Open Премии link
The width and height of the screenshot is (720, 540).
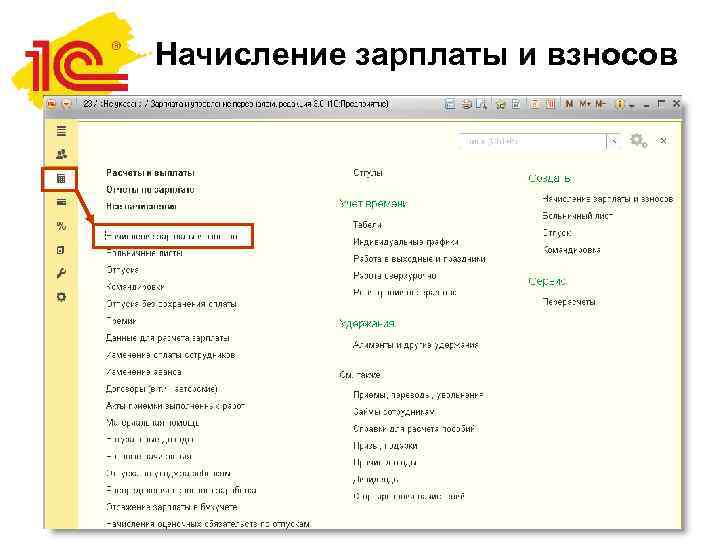(121, 321)
